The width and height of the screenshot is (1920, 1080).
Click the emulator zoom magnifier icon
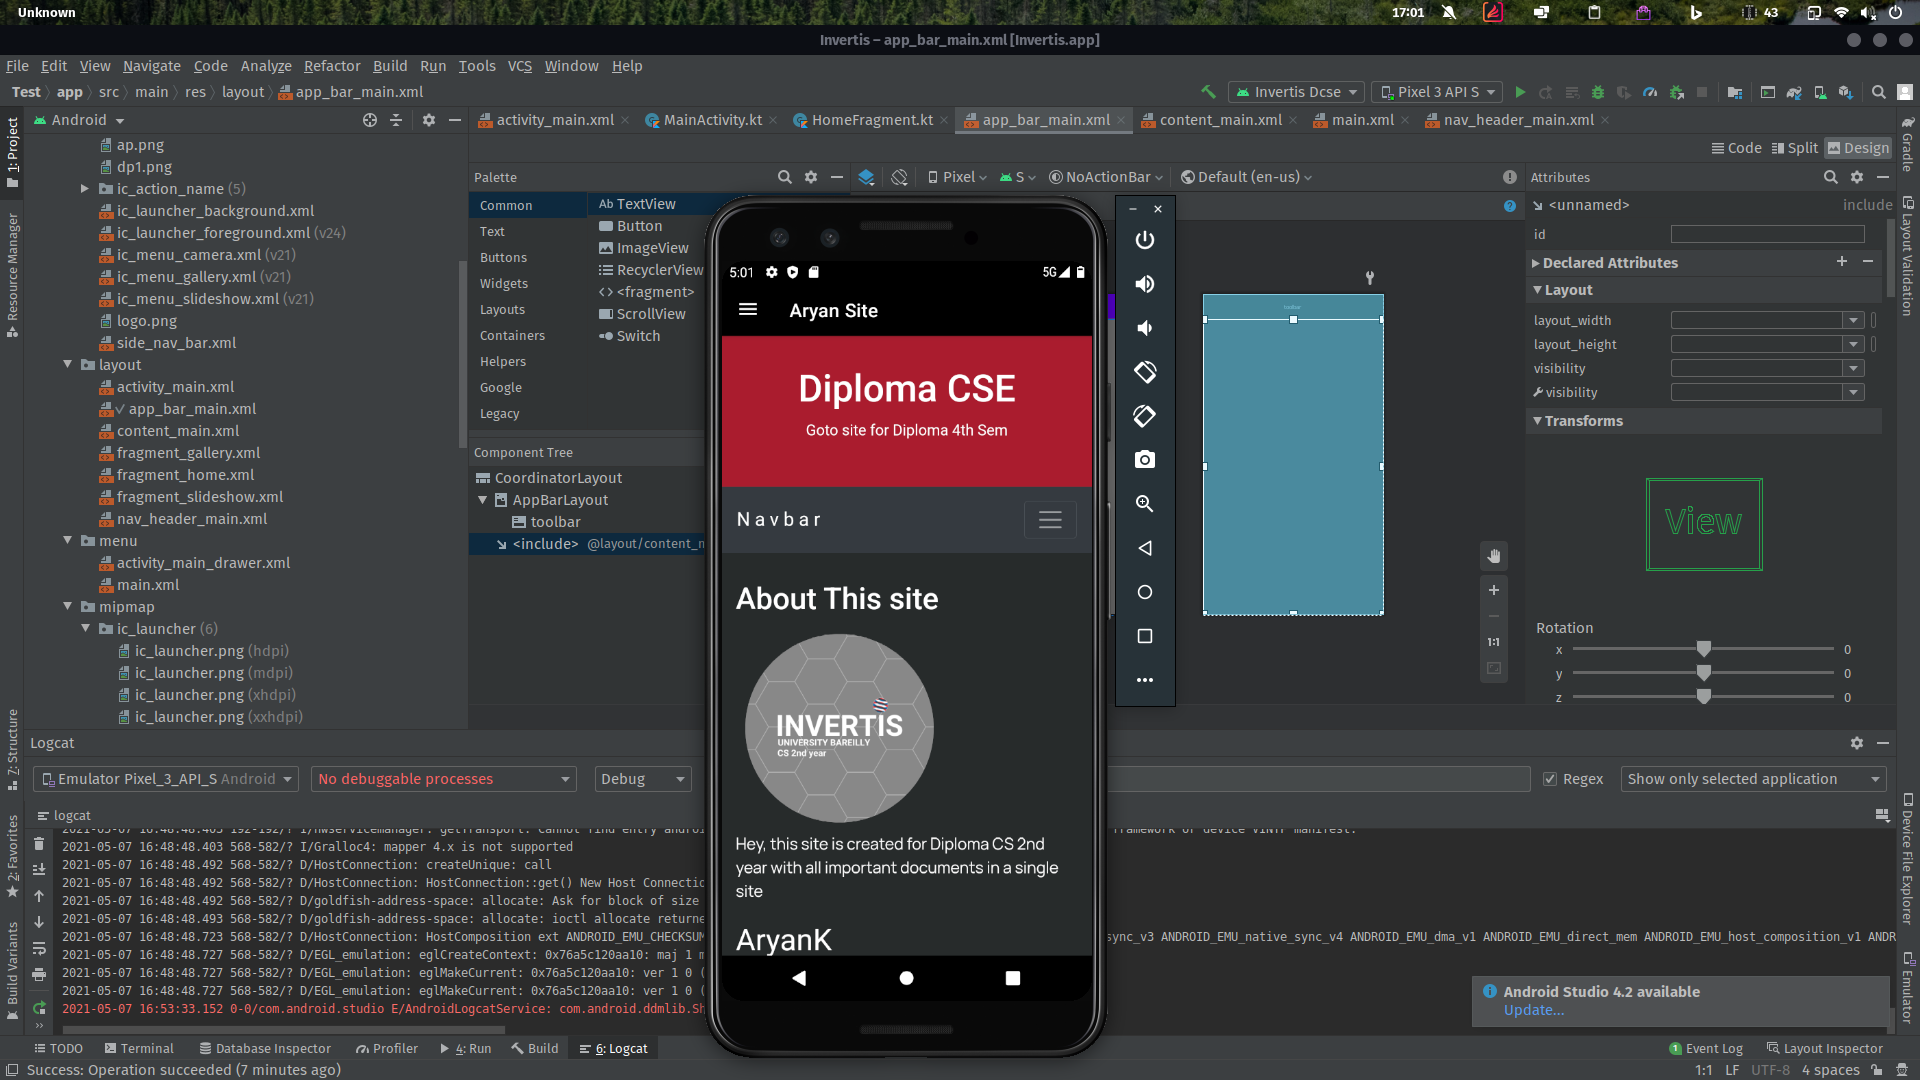(1145, 504)
